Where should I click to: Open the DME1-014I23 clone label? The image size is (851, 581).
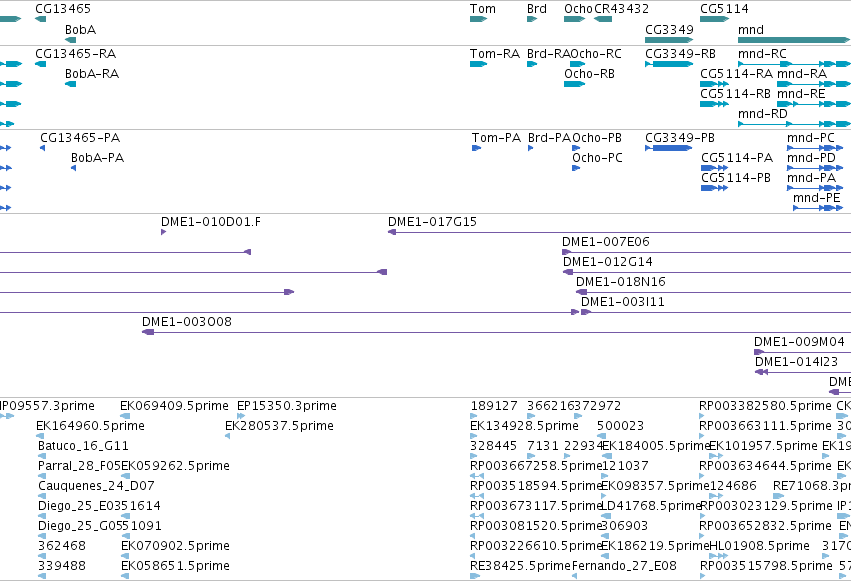pos(797,362)
